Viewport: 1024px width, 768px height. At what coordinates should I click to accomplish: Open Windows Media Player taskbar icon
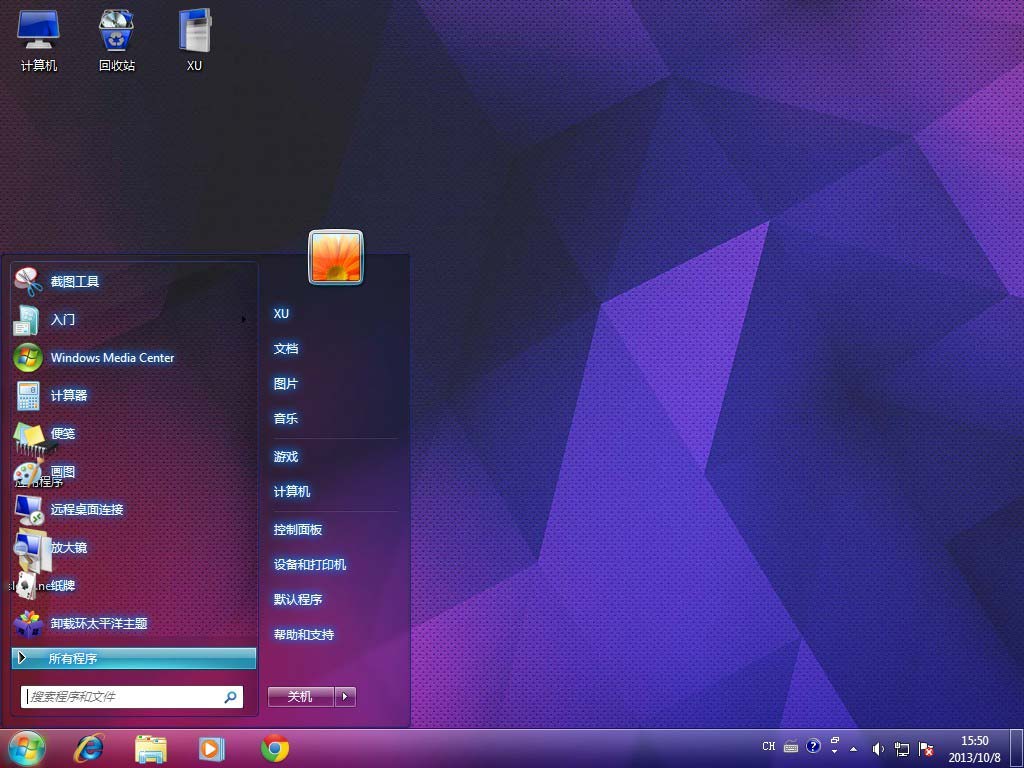pyautogui.click(x=212, y=747)
